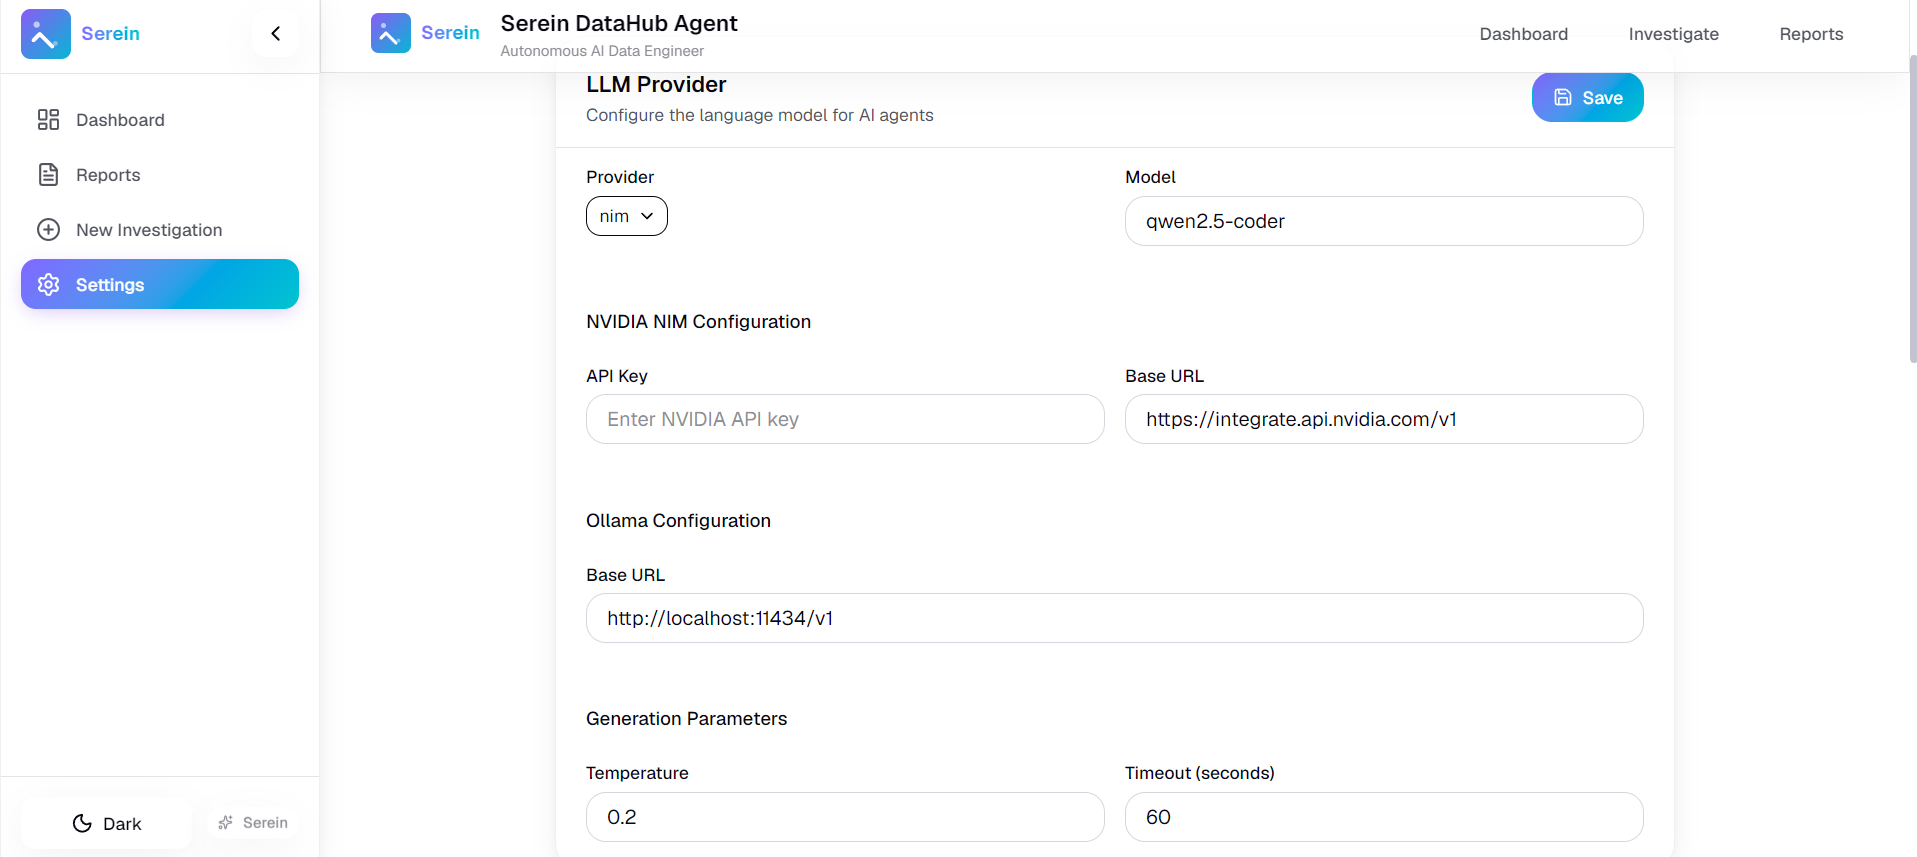
Task: Open the Provider dropdown set to nim
Action: tap(627, 216)
